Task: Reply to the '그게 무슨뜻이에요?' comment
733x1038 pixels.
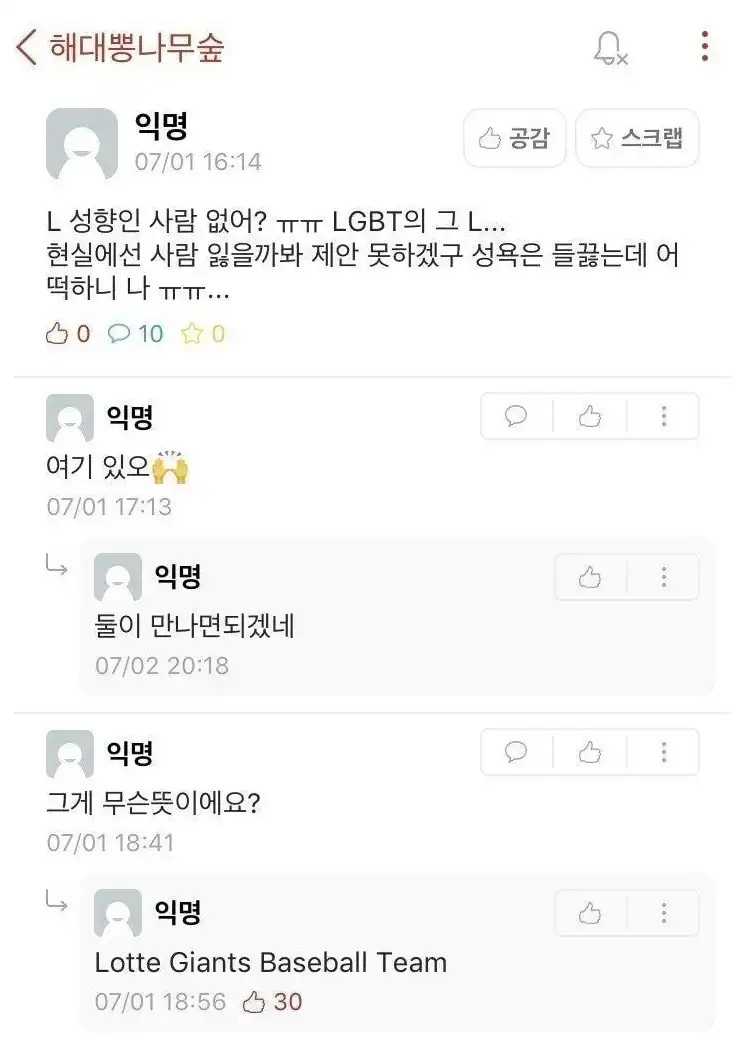Action: (x=517, y=752)
